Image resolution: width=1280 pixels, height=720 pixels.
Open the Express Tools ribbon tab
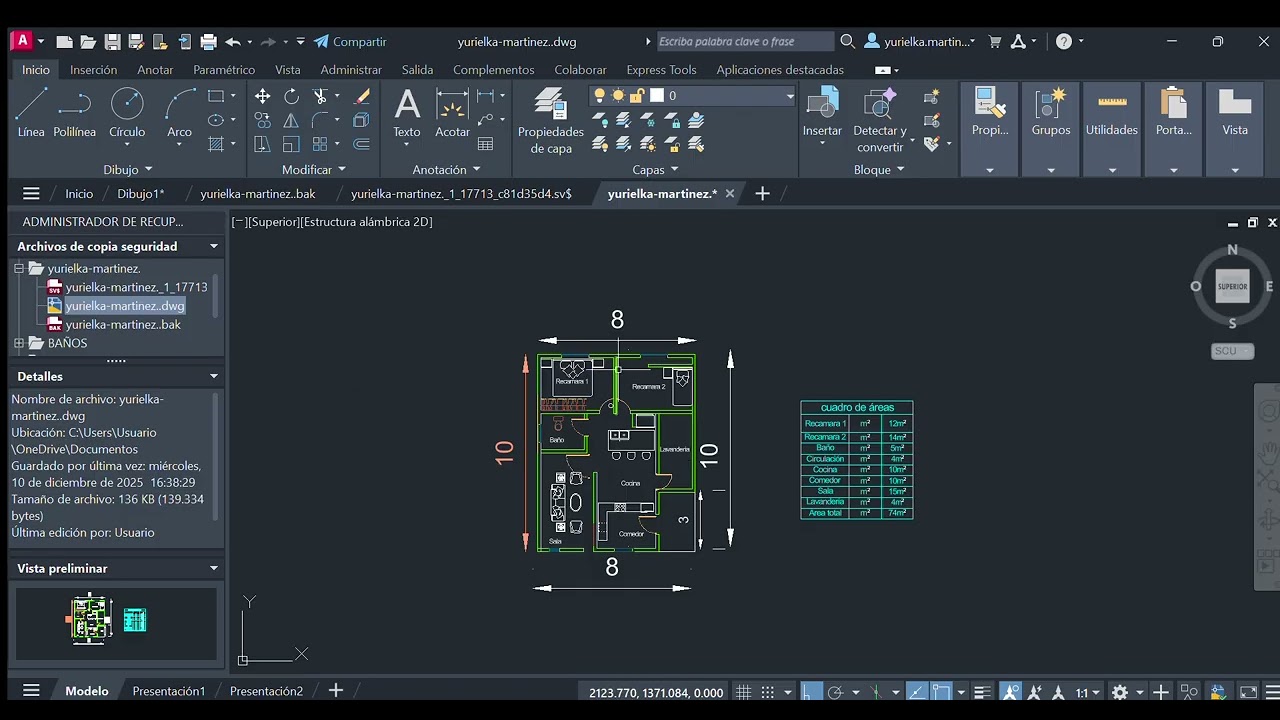661,70
